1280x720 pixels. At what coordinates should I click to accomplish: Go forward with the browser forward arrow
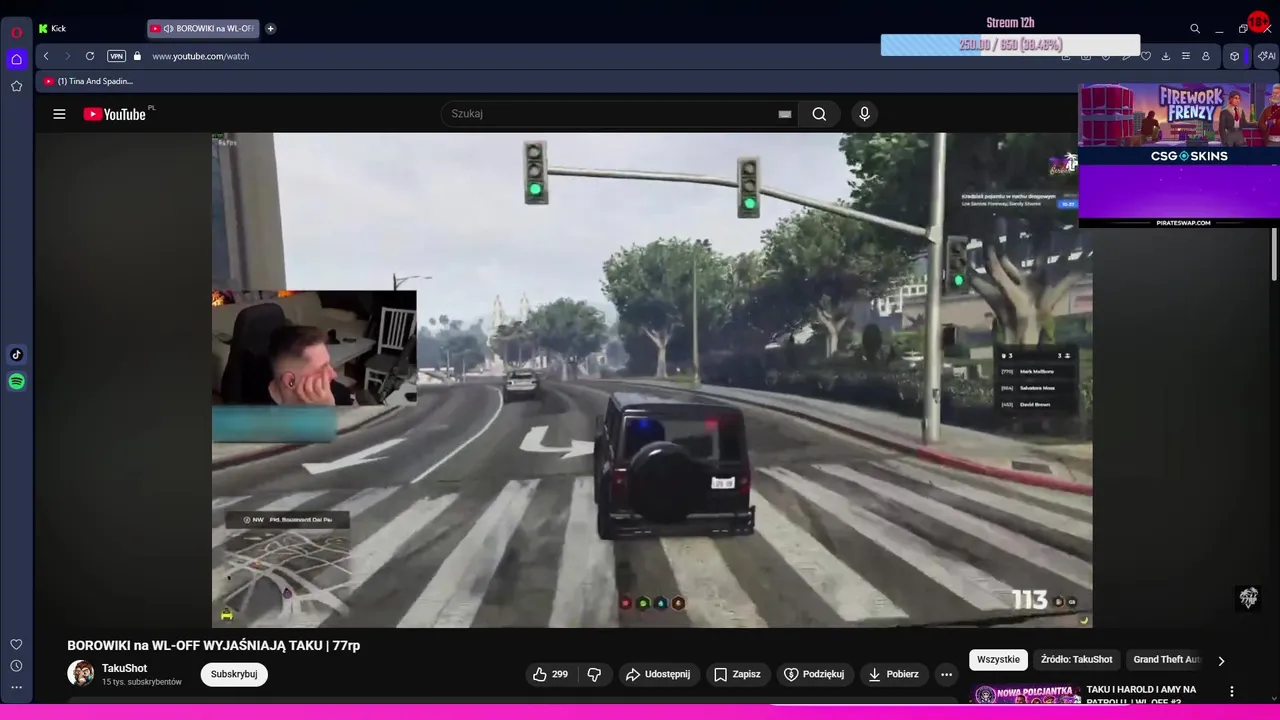(67, 56)
